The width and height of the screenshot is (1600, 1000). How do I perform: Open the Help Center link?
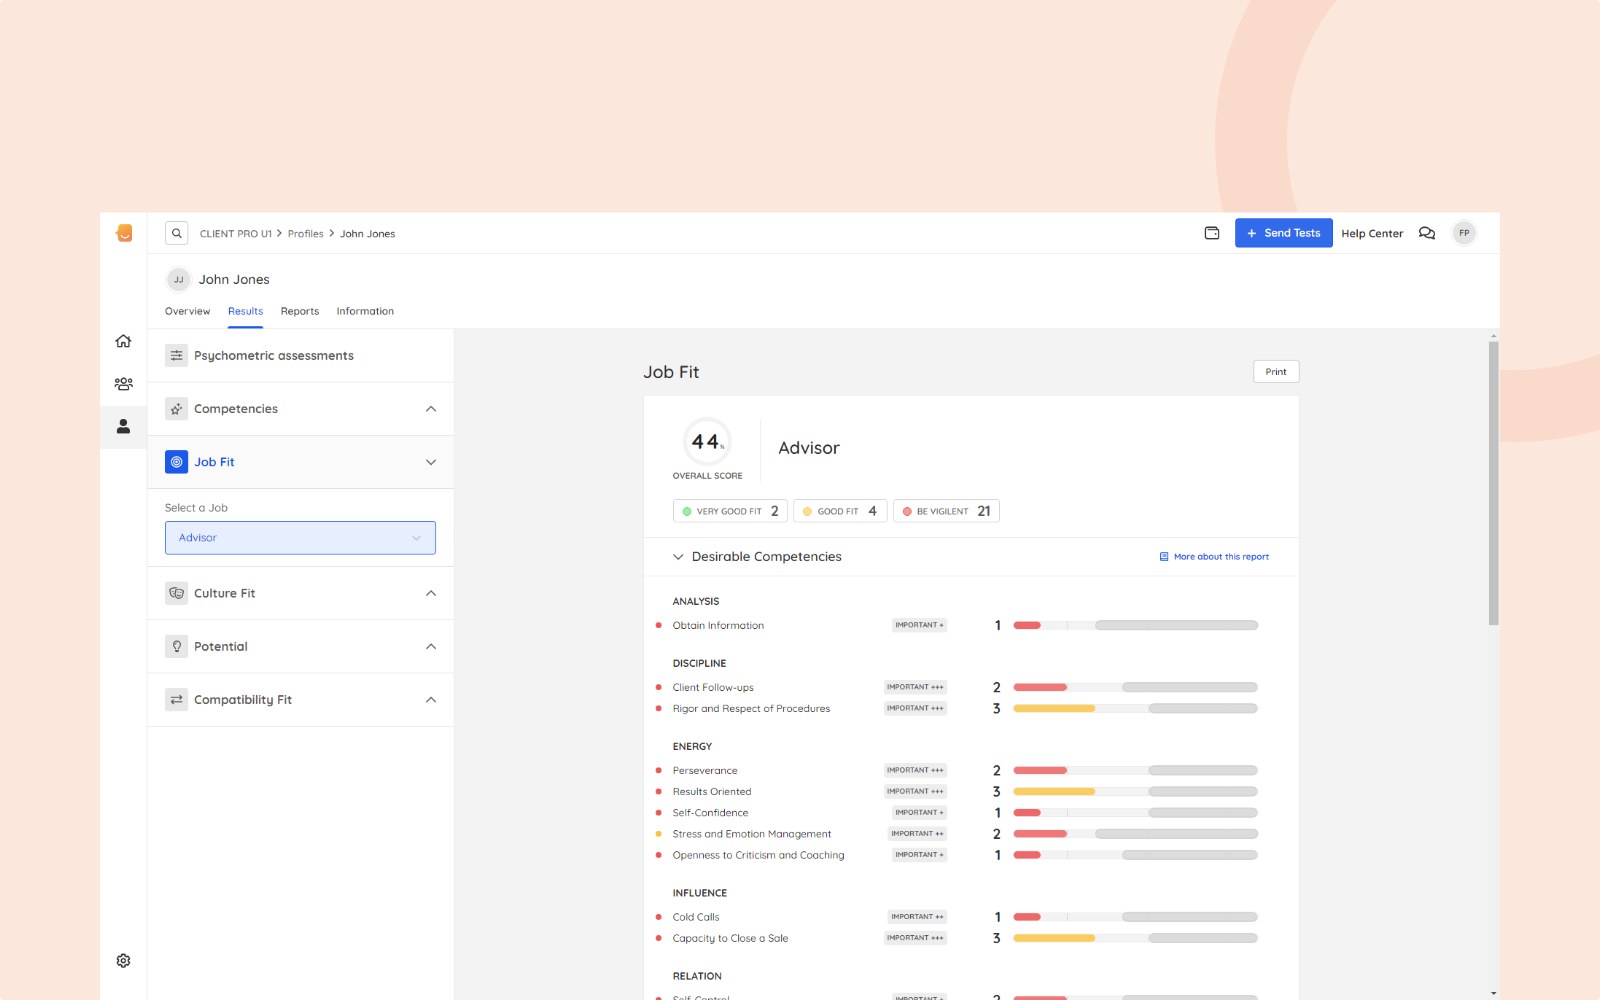point(1372,233)
